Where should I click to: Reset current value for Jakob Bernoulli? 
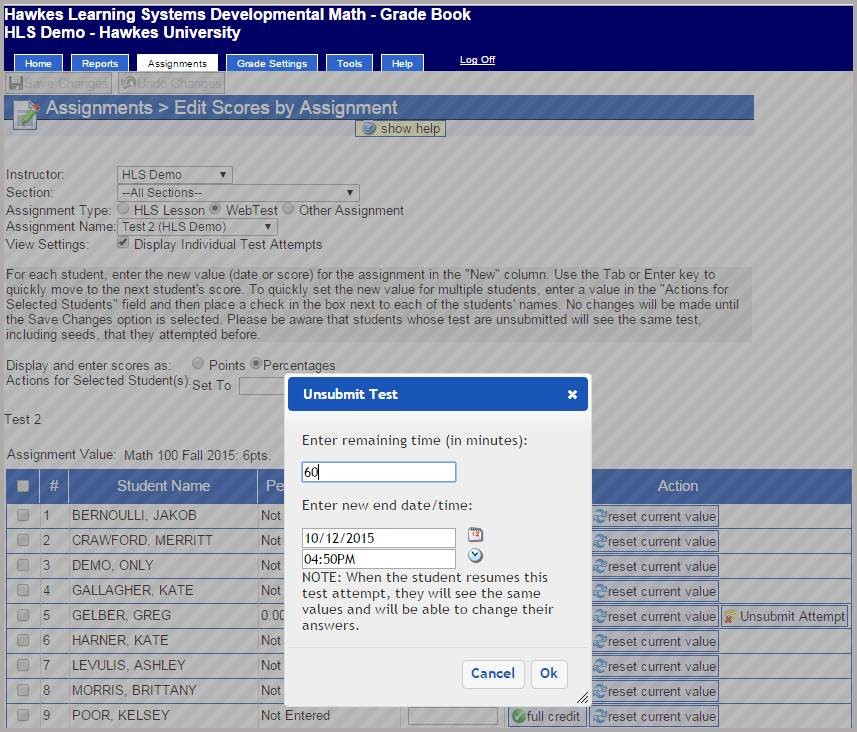pyautogui.click(x=654, y=516)
